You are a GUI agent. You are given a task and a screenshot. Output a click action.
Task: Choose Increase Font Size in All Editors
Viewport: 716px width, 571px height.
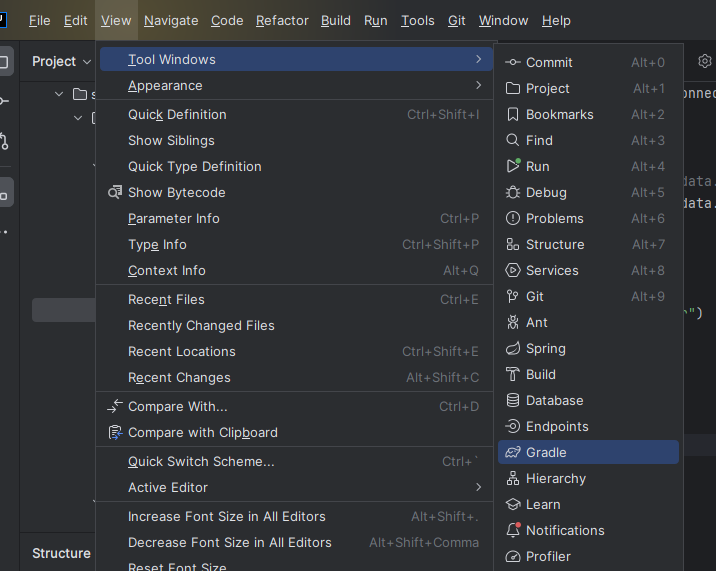click(x=296, y=516)
